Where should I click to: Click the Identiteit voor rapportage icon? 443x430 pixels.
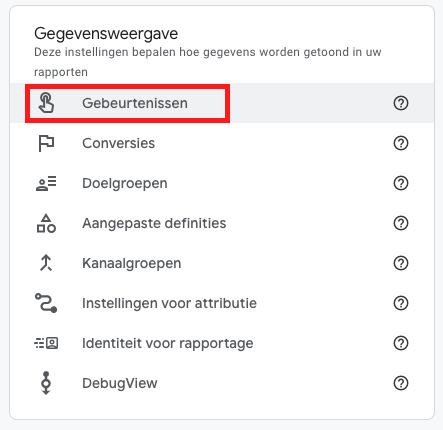(46, 343)
